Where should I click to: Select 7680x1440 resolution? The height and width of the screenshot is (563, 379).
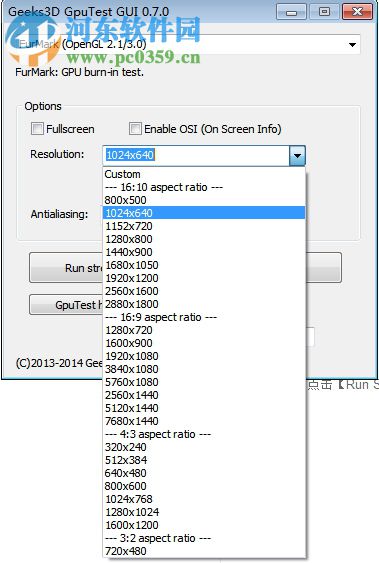[x=204, y=421]
